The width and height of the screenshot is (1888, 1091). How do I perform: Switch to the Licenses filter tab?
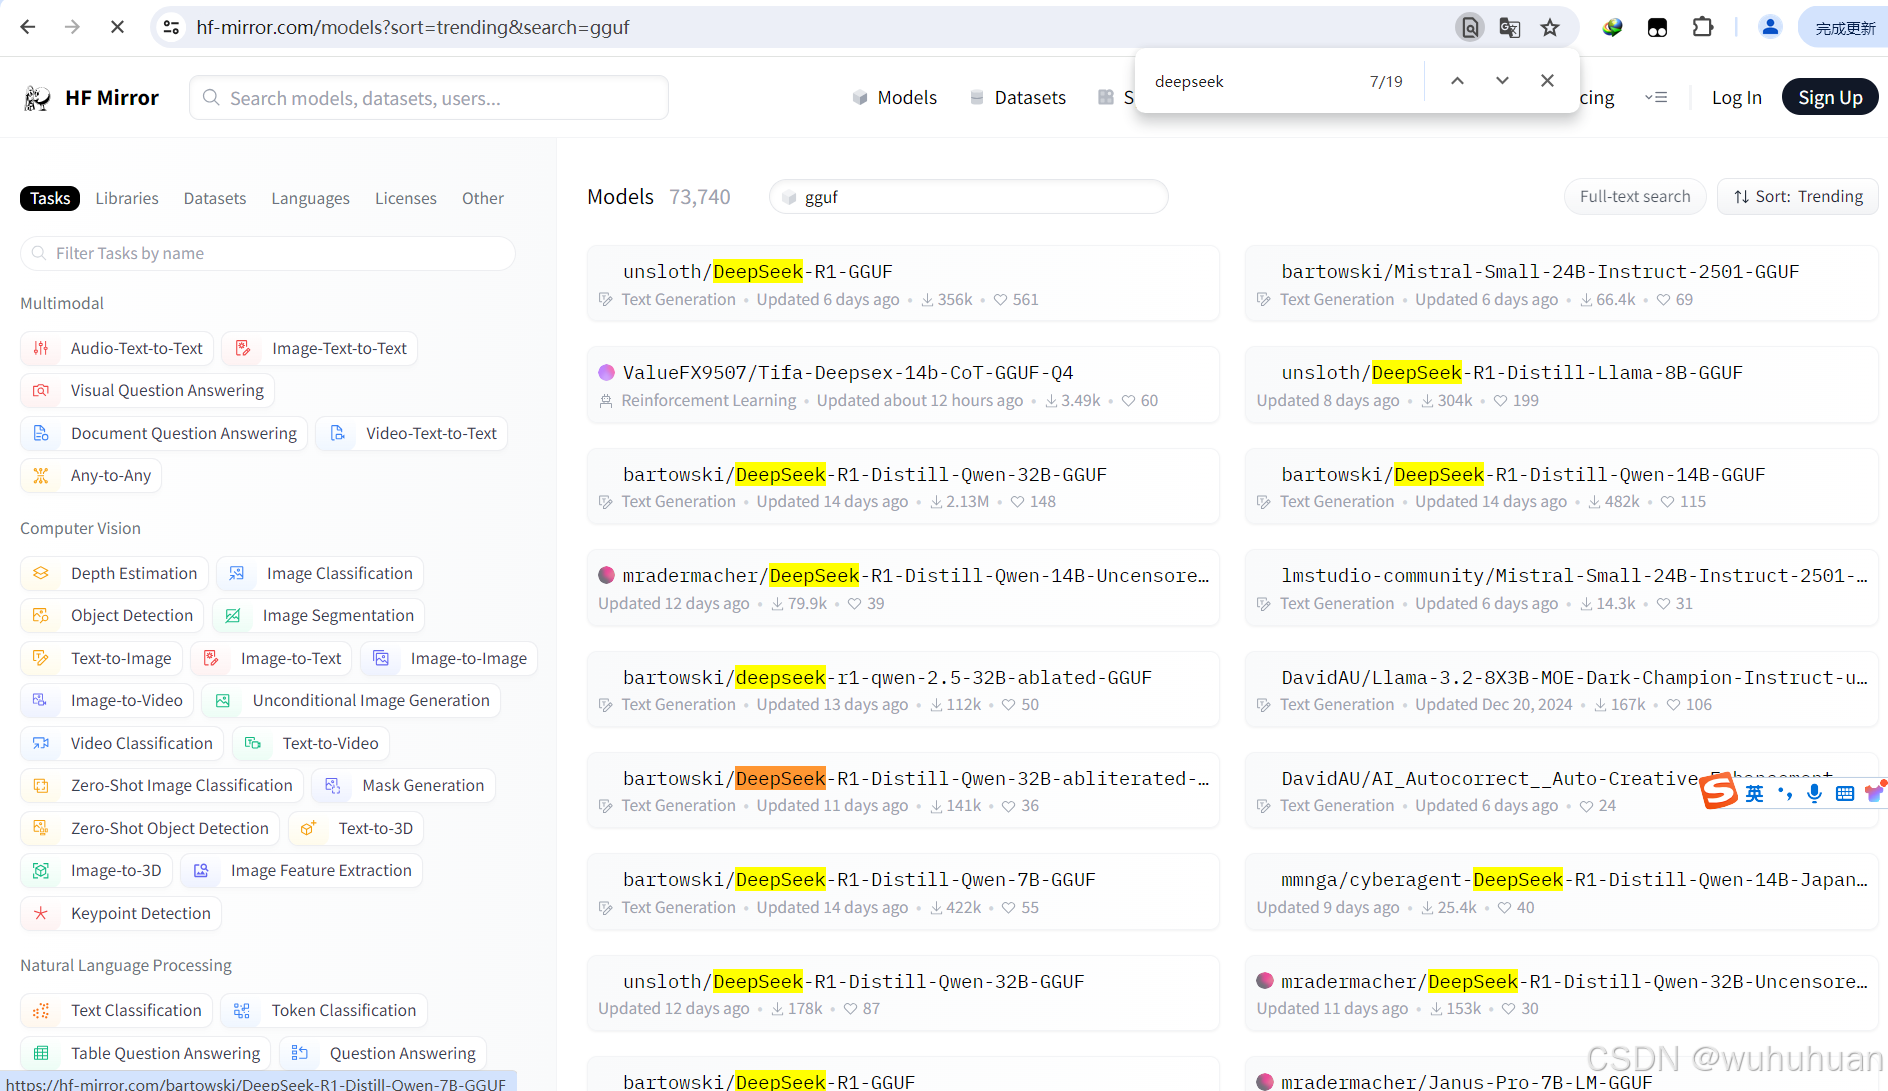pyautogui.click(x=406, y=198)
